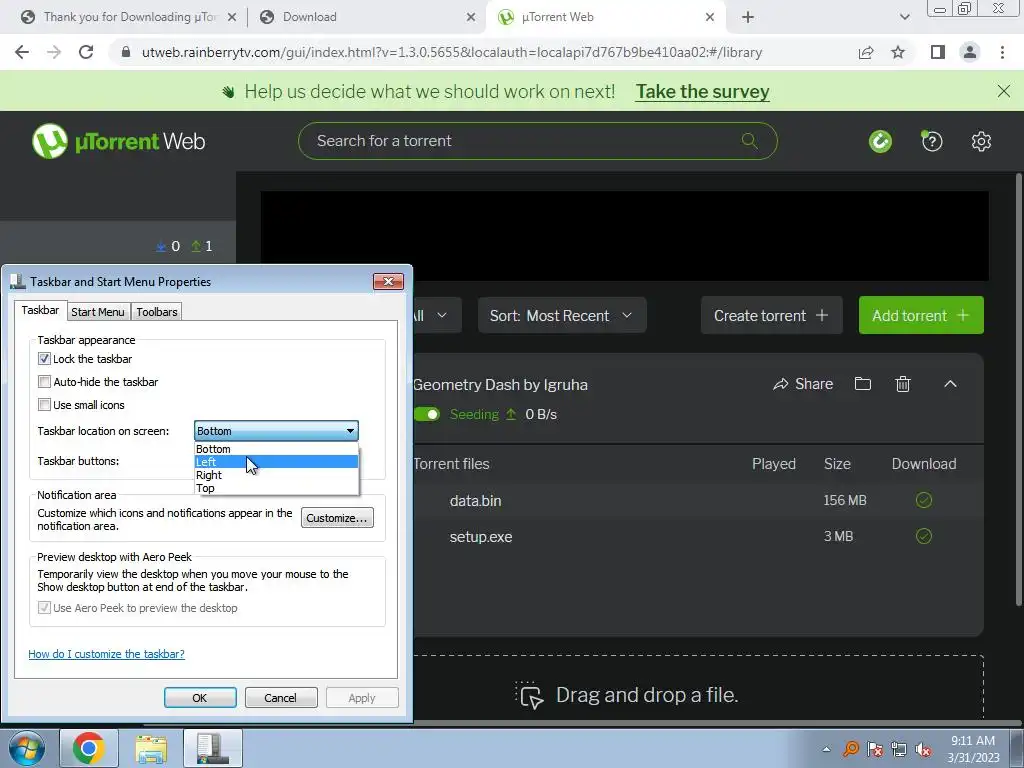Click Action Center flag tray icon
The height and width of the screenshot is (768, 1024).
point(875,749)
